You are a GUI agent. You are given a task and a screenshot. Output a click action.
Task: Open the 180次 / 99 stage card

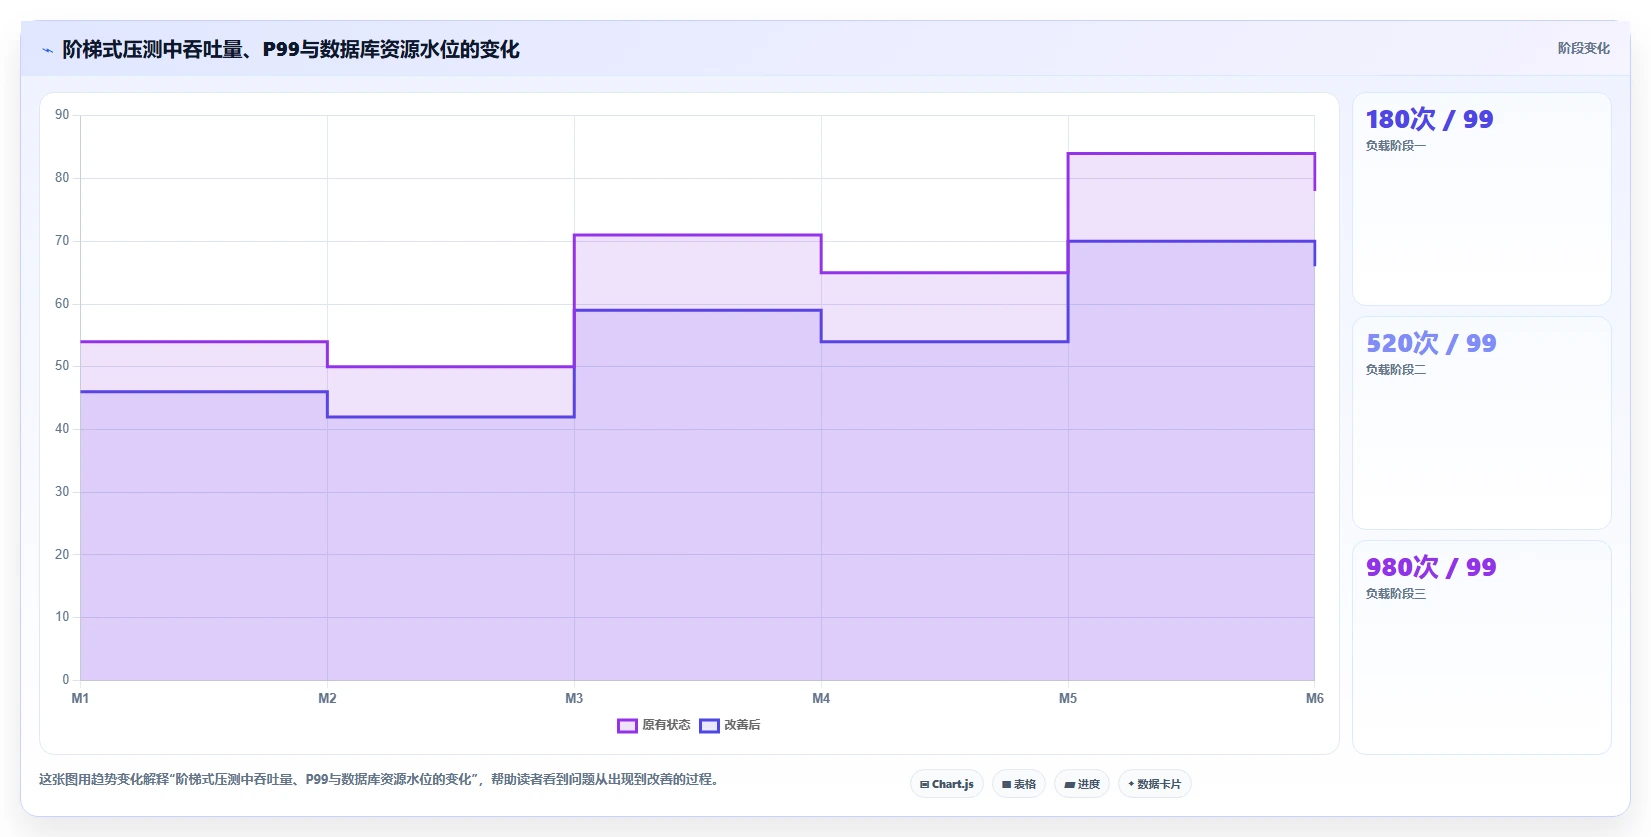coord(1482,199)
